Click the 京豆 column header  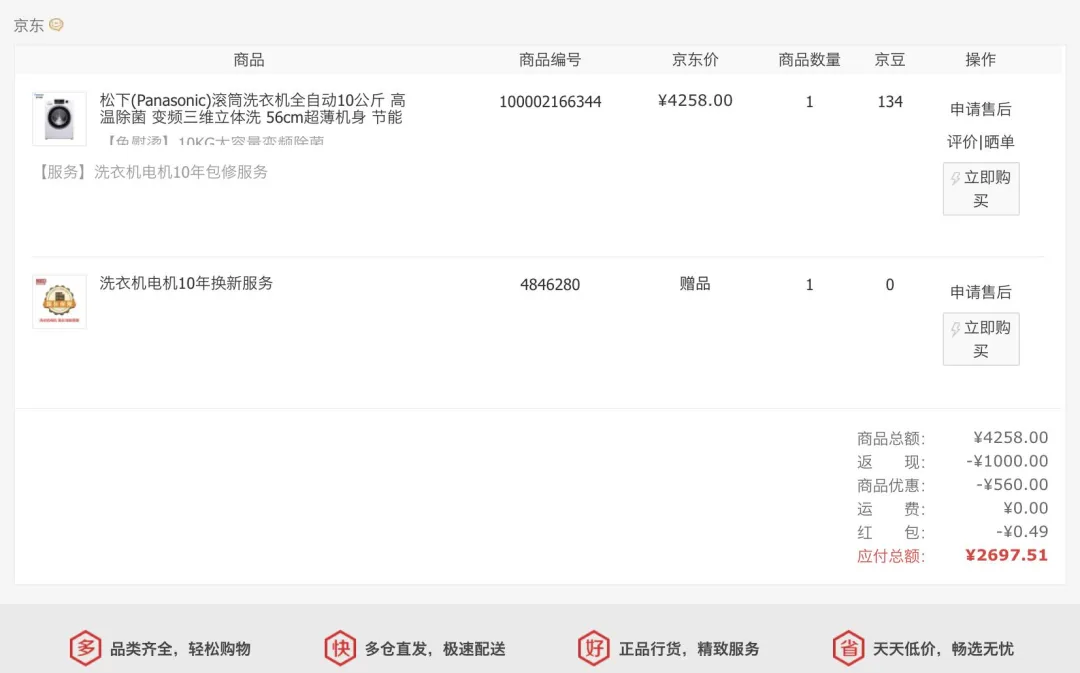pos(890,60)
